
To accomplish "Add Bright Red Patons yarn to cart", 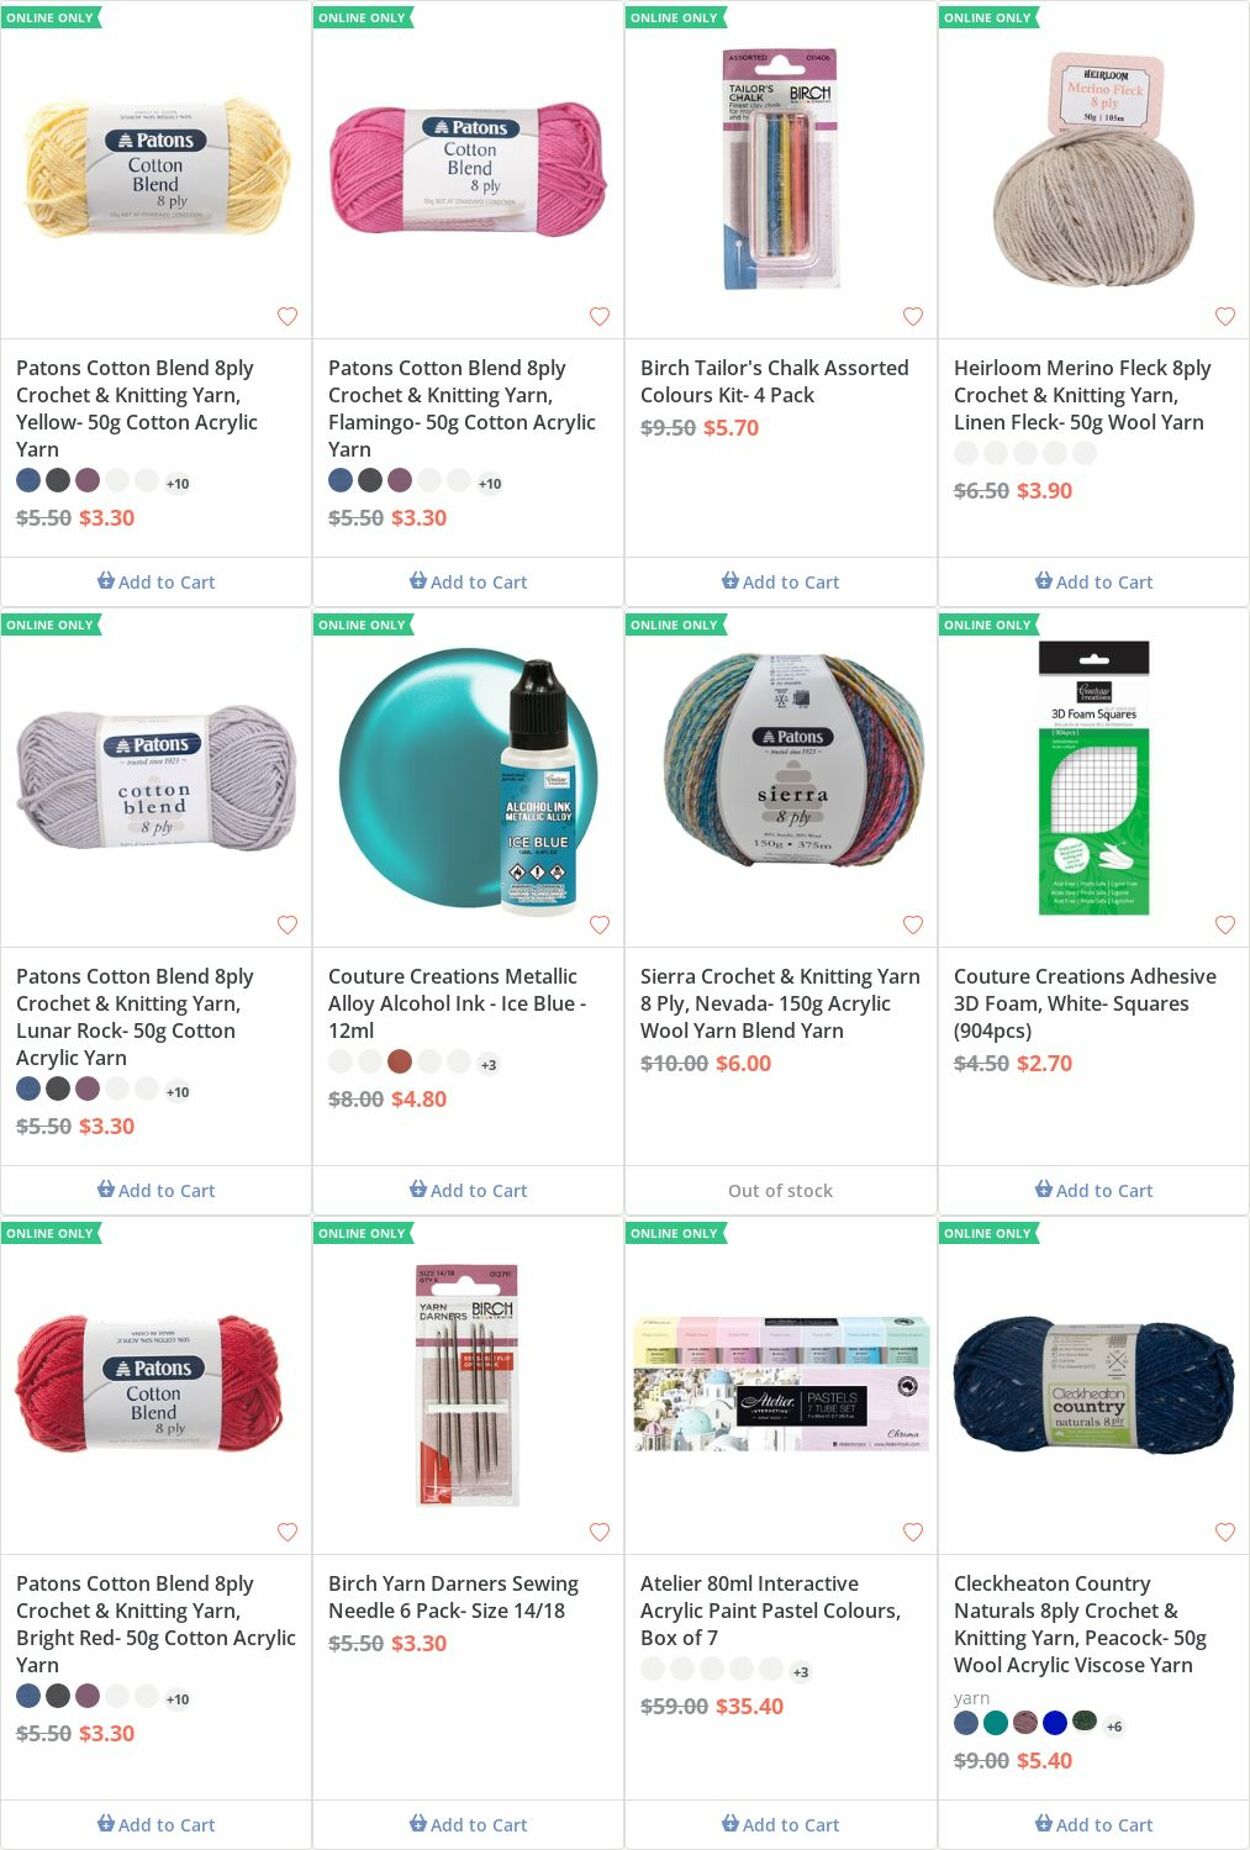I will [x=156, y=1824].
